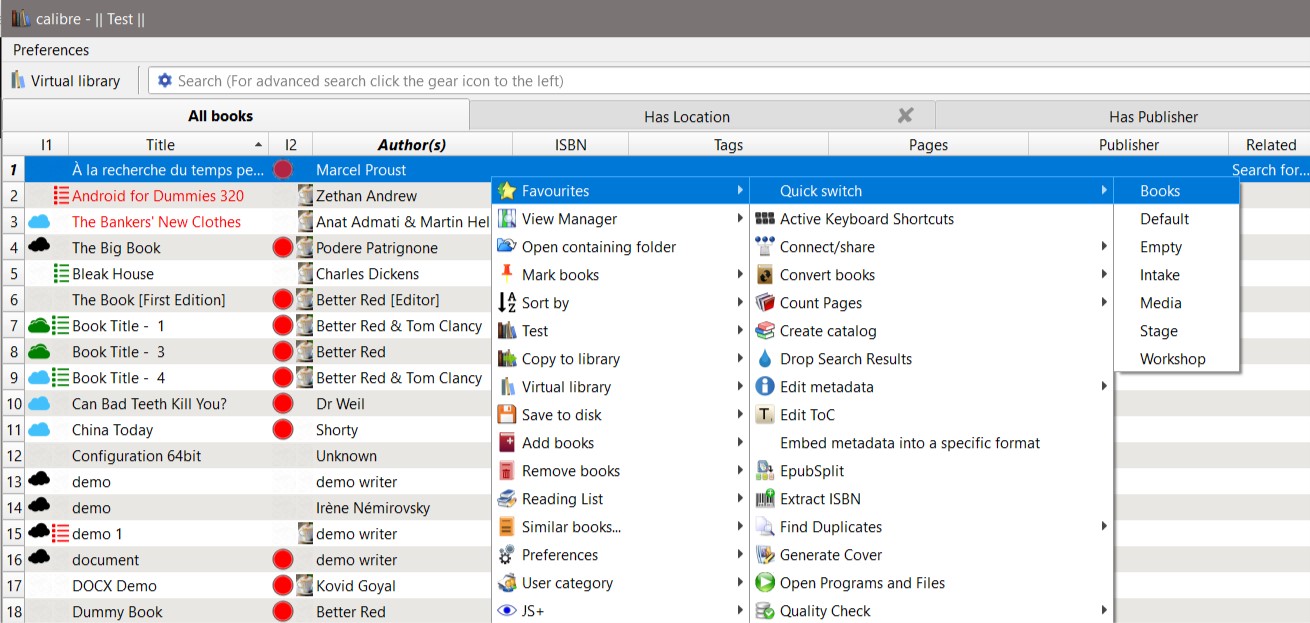Click the View Manager icon
The image size is (1310, 623).
507,219
